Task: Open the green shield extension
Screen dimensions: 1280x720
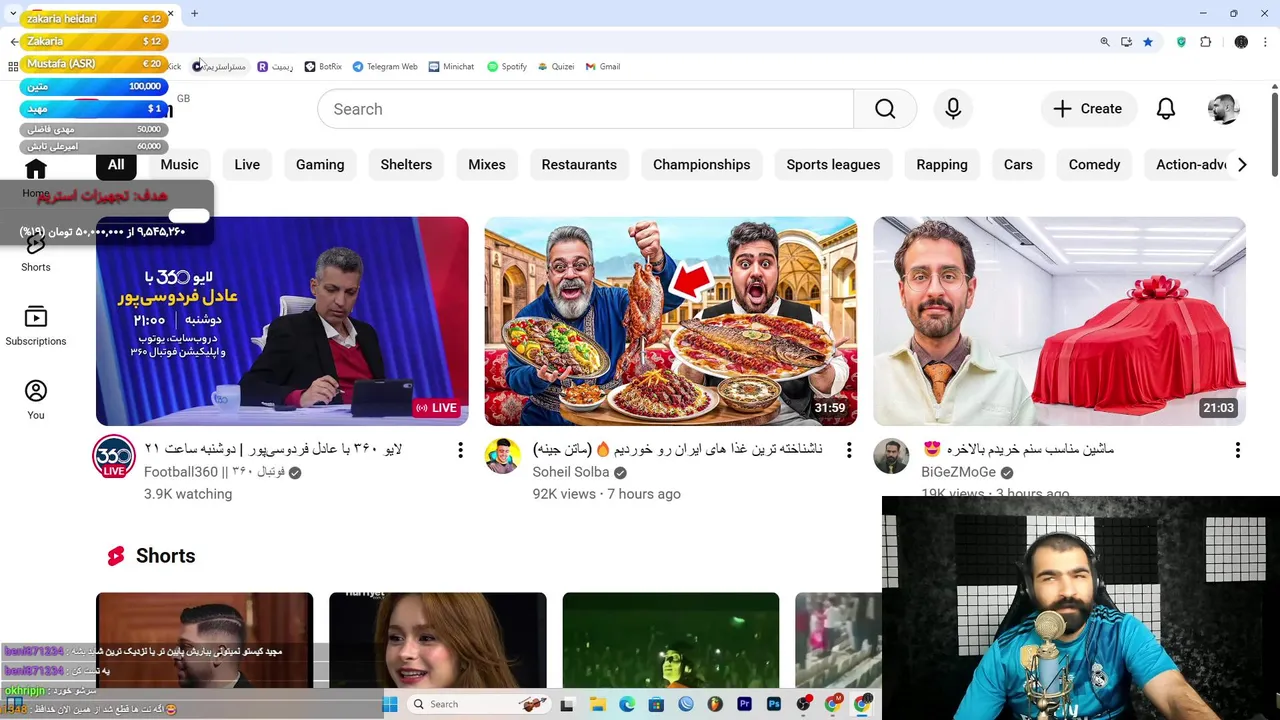Action: [x=1181, y=42]
